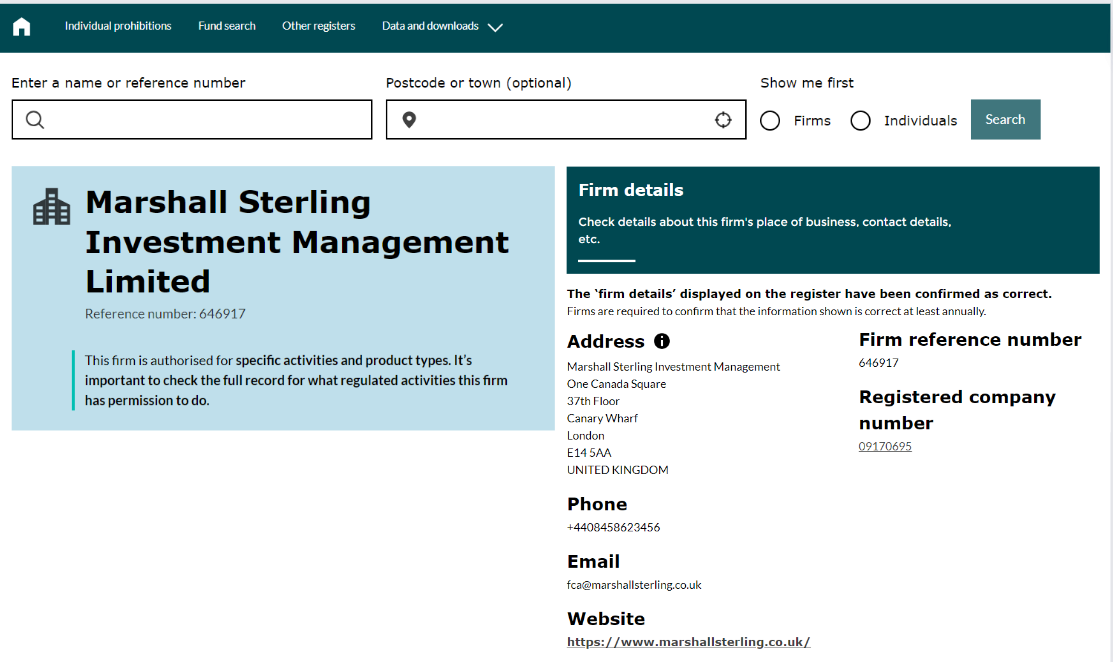Viewport: 1113px width, 662px height.
Task: Click Reference number: 646917 under firm name
Action: click(165, 314)
